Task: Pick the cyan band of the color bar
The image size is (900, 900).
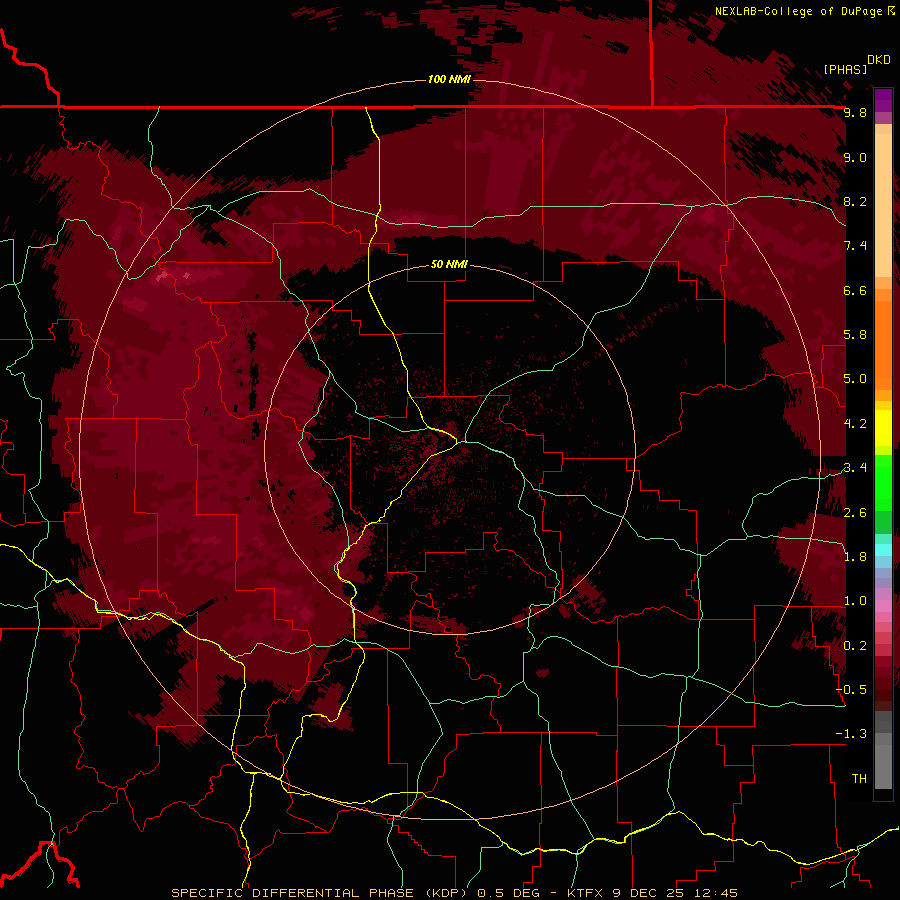Action: (x=883, y=550)
